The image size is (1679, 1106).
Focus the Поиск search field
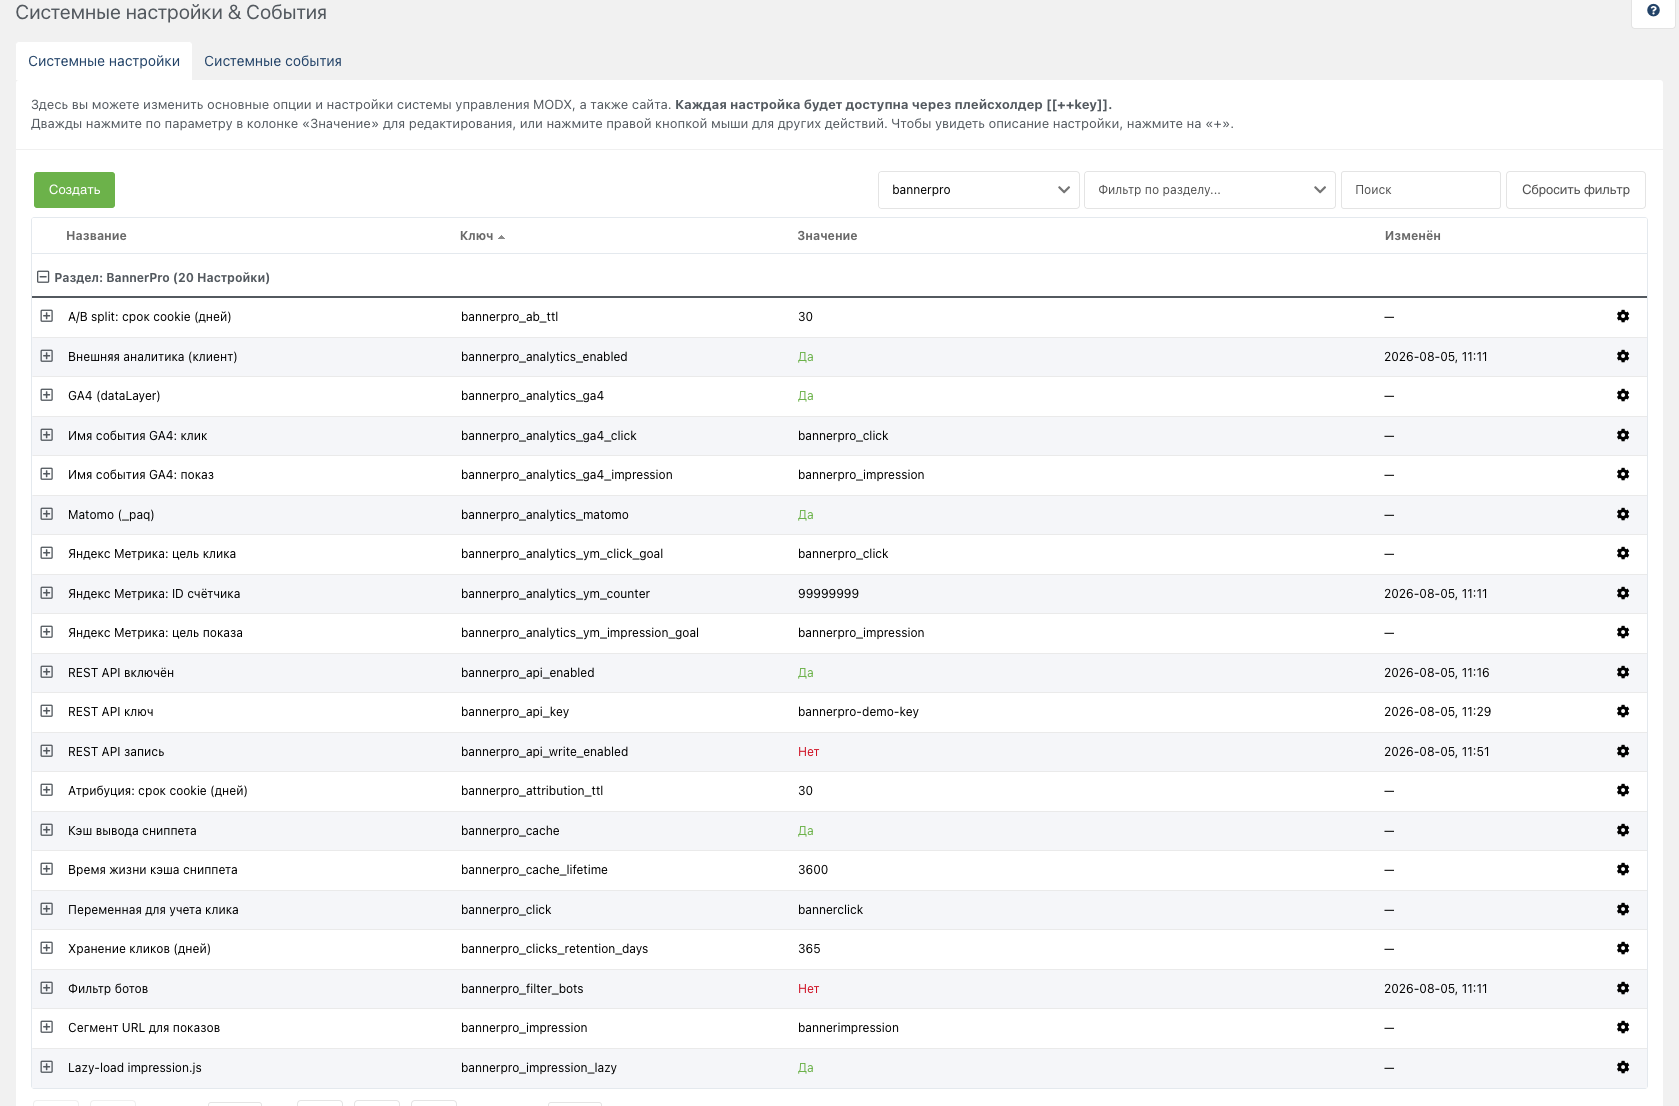tap(1420, 190)
